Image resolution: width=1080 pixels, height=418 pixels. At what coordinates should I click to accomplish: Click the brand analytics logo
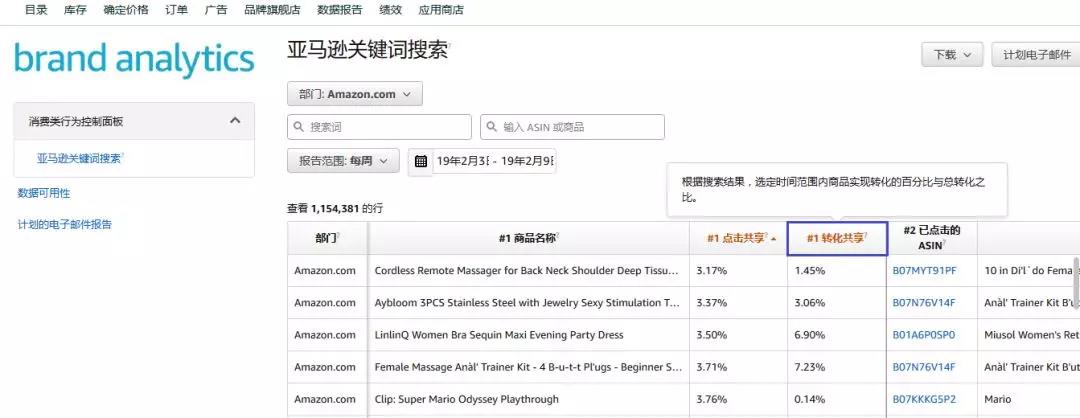coord(134,60)
